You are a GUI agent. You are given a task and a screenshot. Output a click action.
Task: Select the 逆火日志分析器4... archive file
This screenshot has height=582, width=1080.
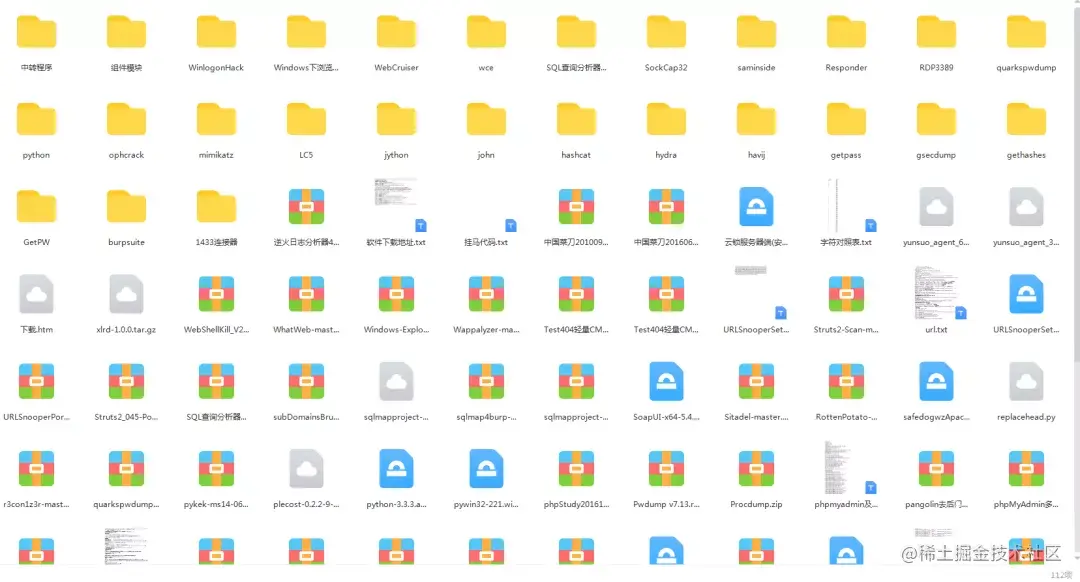(x=307, y=207)
